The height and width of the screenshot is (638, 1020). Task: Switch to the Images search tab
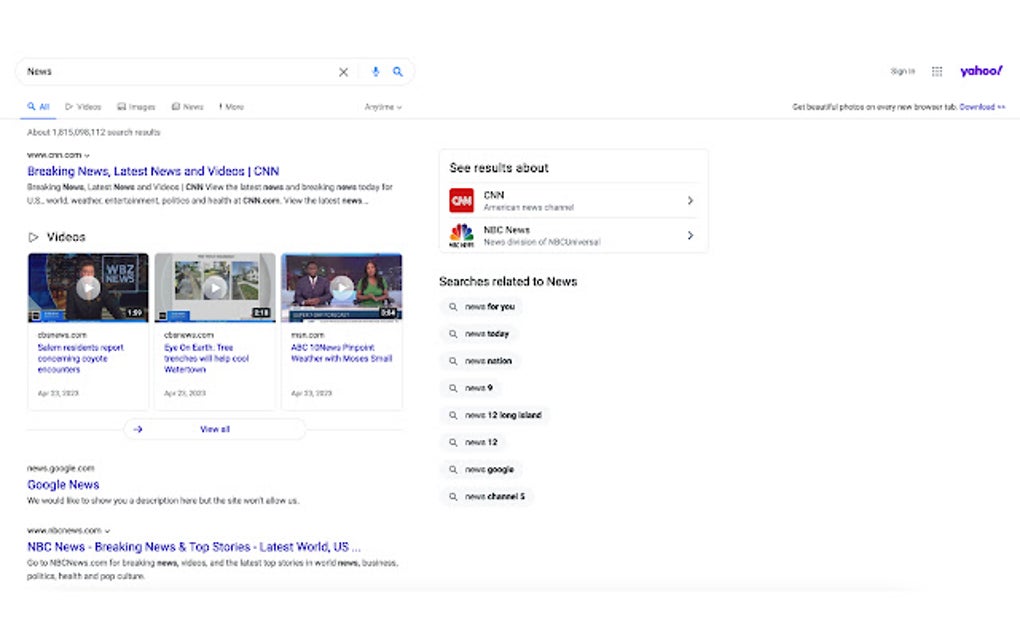[136, 106]
